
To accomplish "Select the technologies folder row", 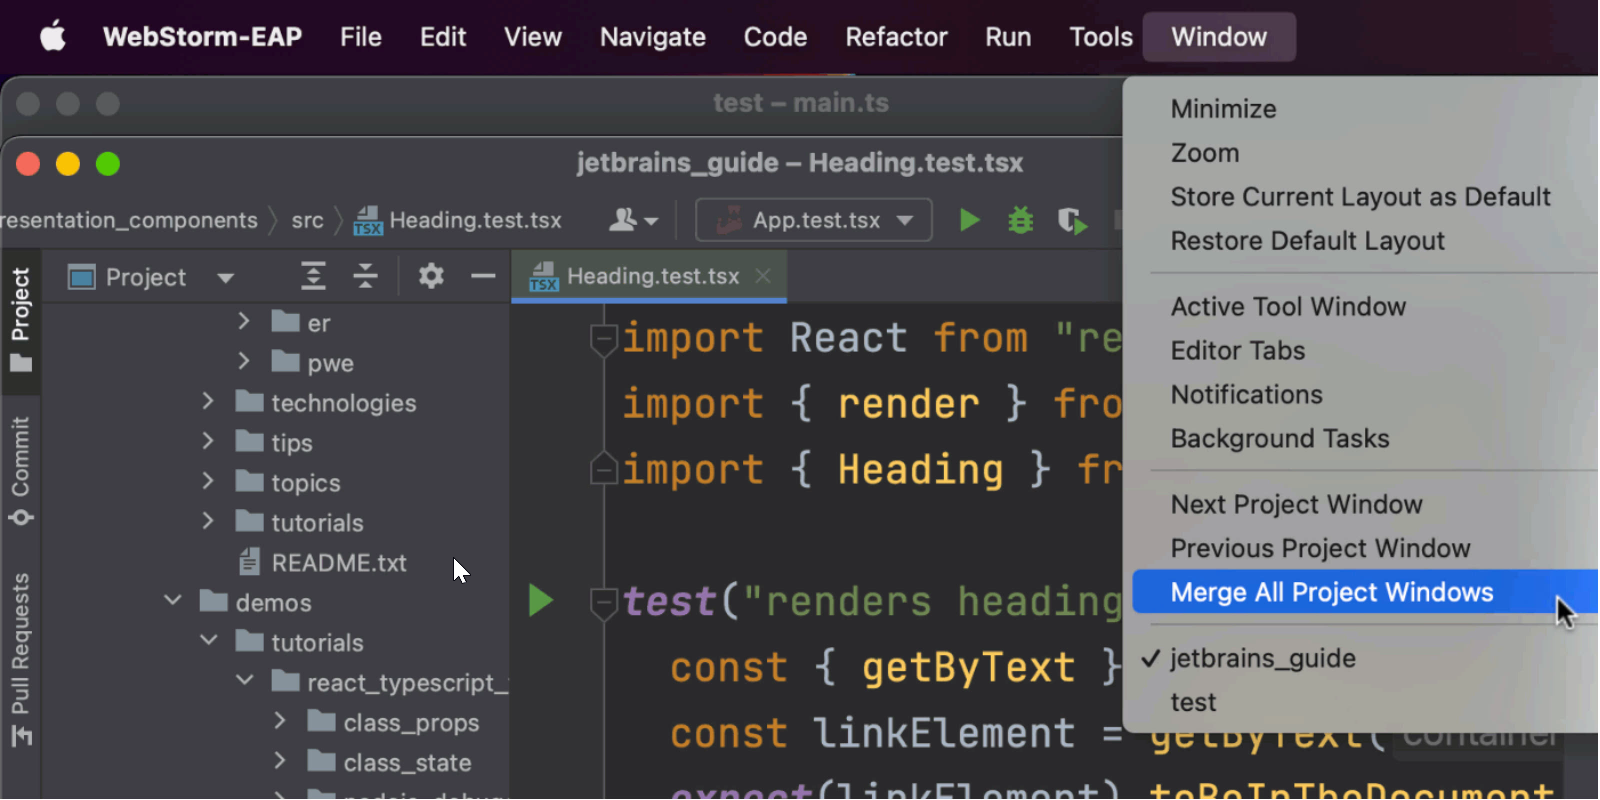I will click(276, 403).
